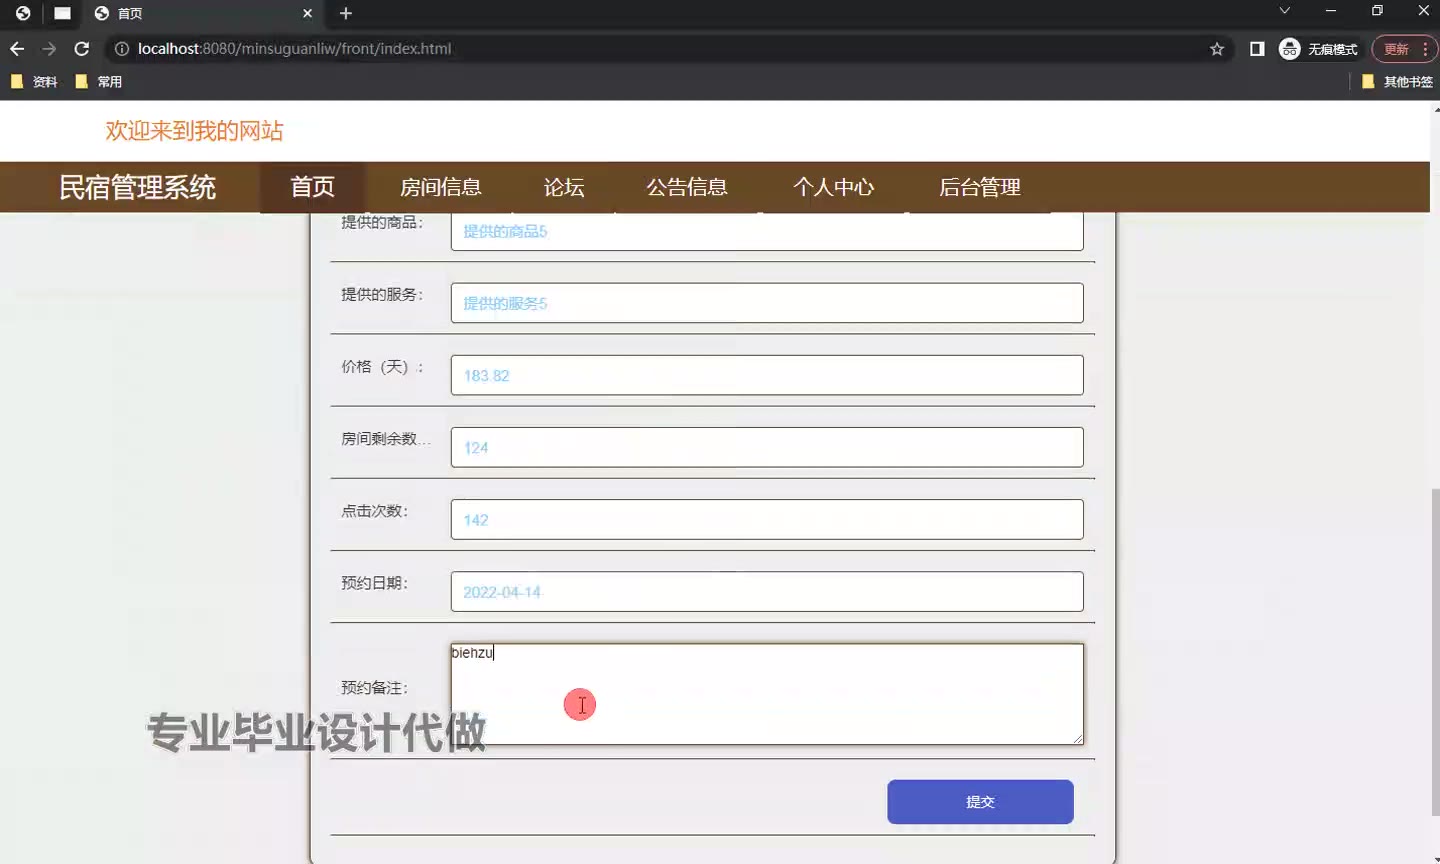Image resolution: width=1440 pixels, height=864 pixels.
Task: Open the 论坛 navigation item
Action: pyautogui.click(x=564, y=187)
